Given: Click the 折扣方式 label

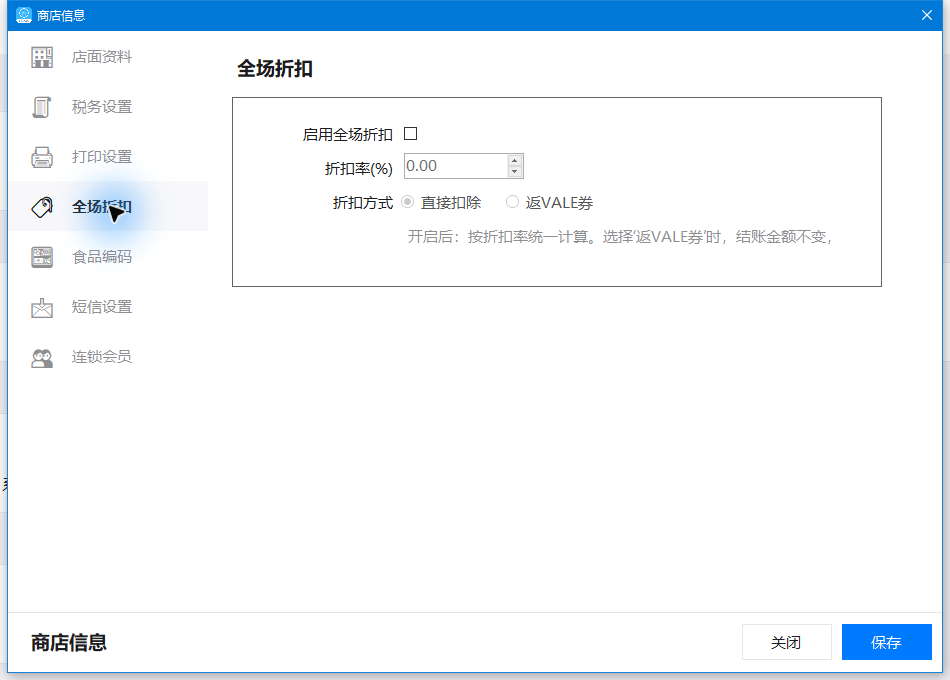Looking at the screenshot, I should tap(363, 202).
